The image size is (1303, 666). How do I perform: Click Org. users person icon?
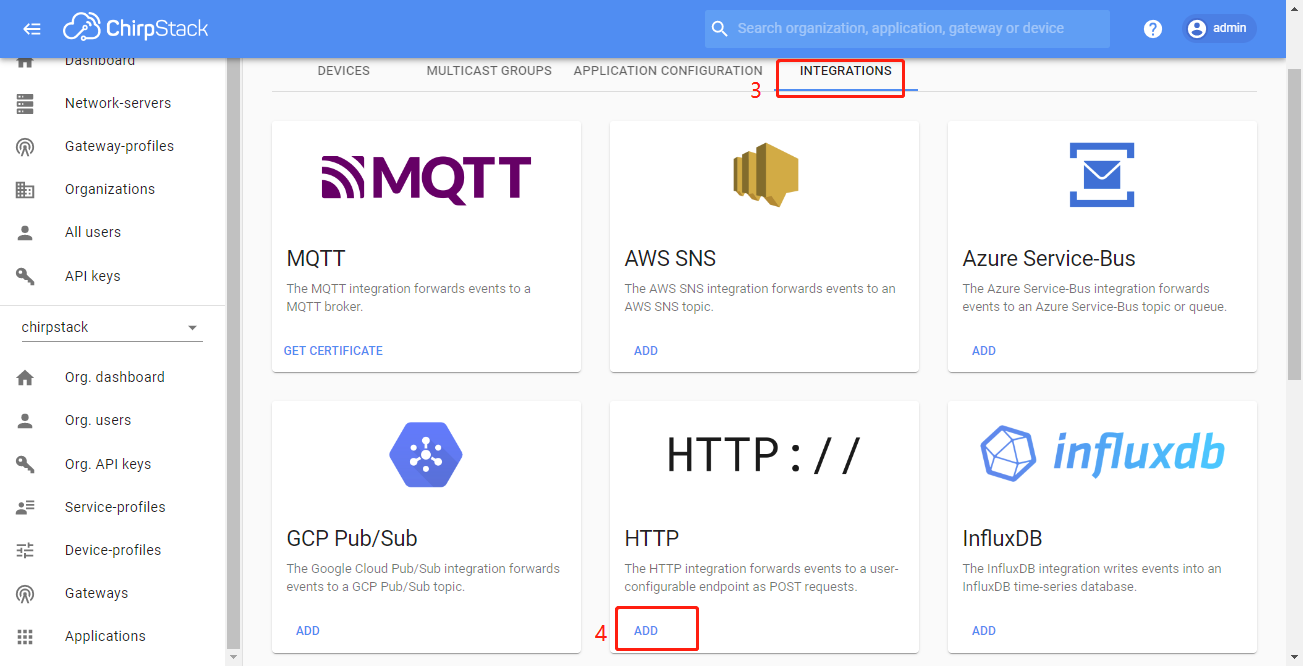click(x=25, y=420)
